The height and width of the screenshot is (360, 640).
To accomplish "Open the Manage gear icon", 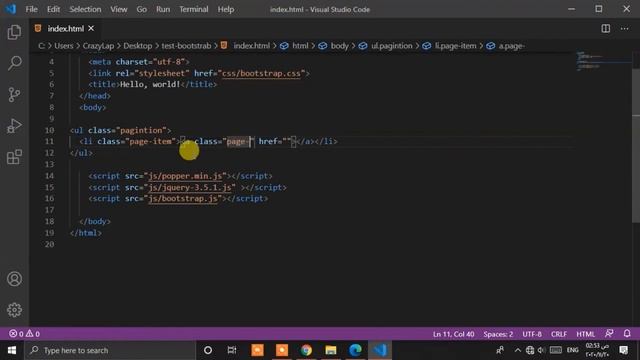I will click(14, 310).
